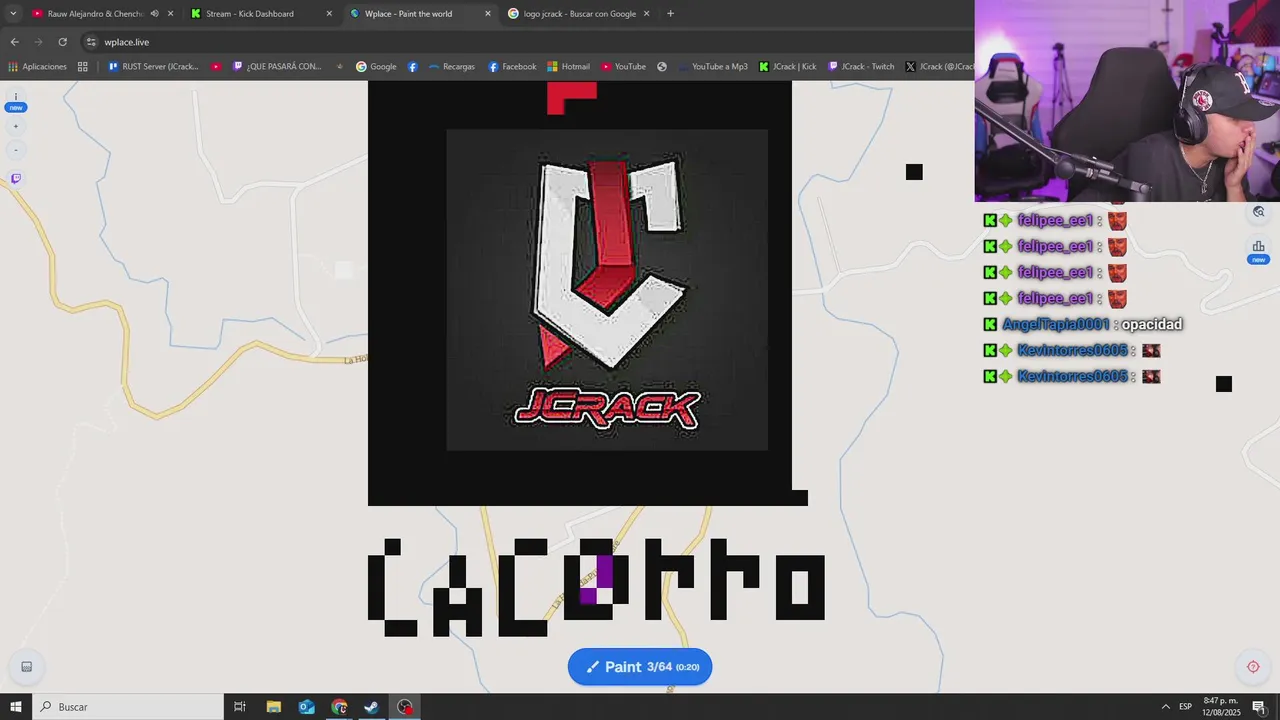This screenshot has width=1280, height=720.
Task: Click the ESP language indicator
Action: pos(1185,707)
